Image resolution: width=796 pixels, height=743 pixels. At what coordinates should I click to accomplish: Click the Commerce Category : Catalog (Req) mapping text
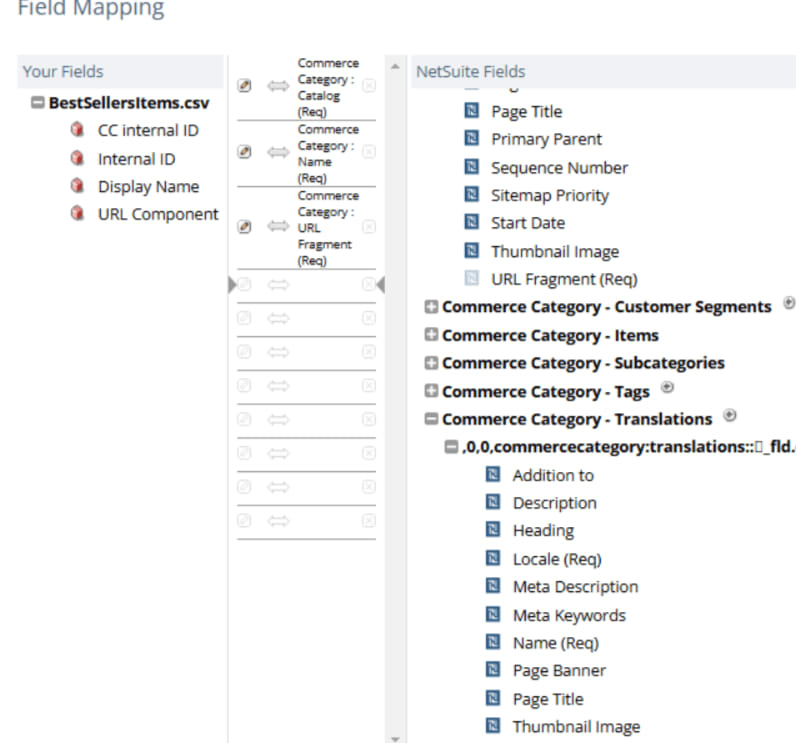pos(328,87)
